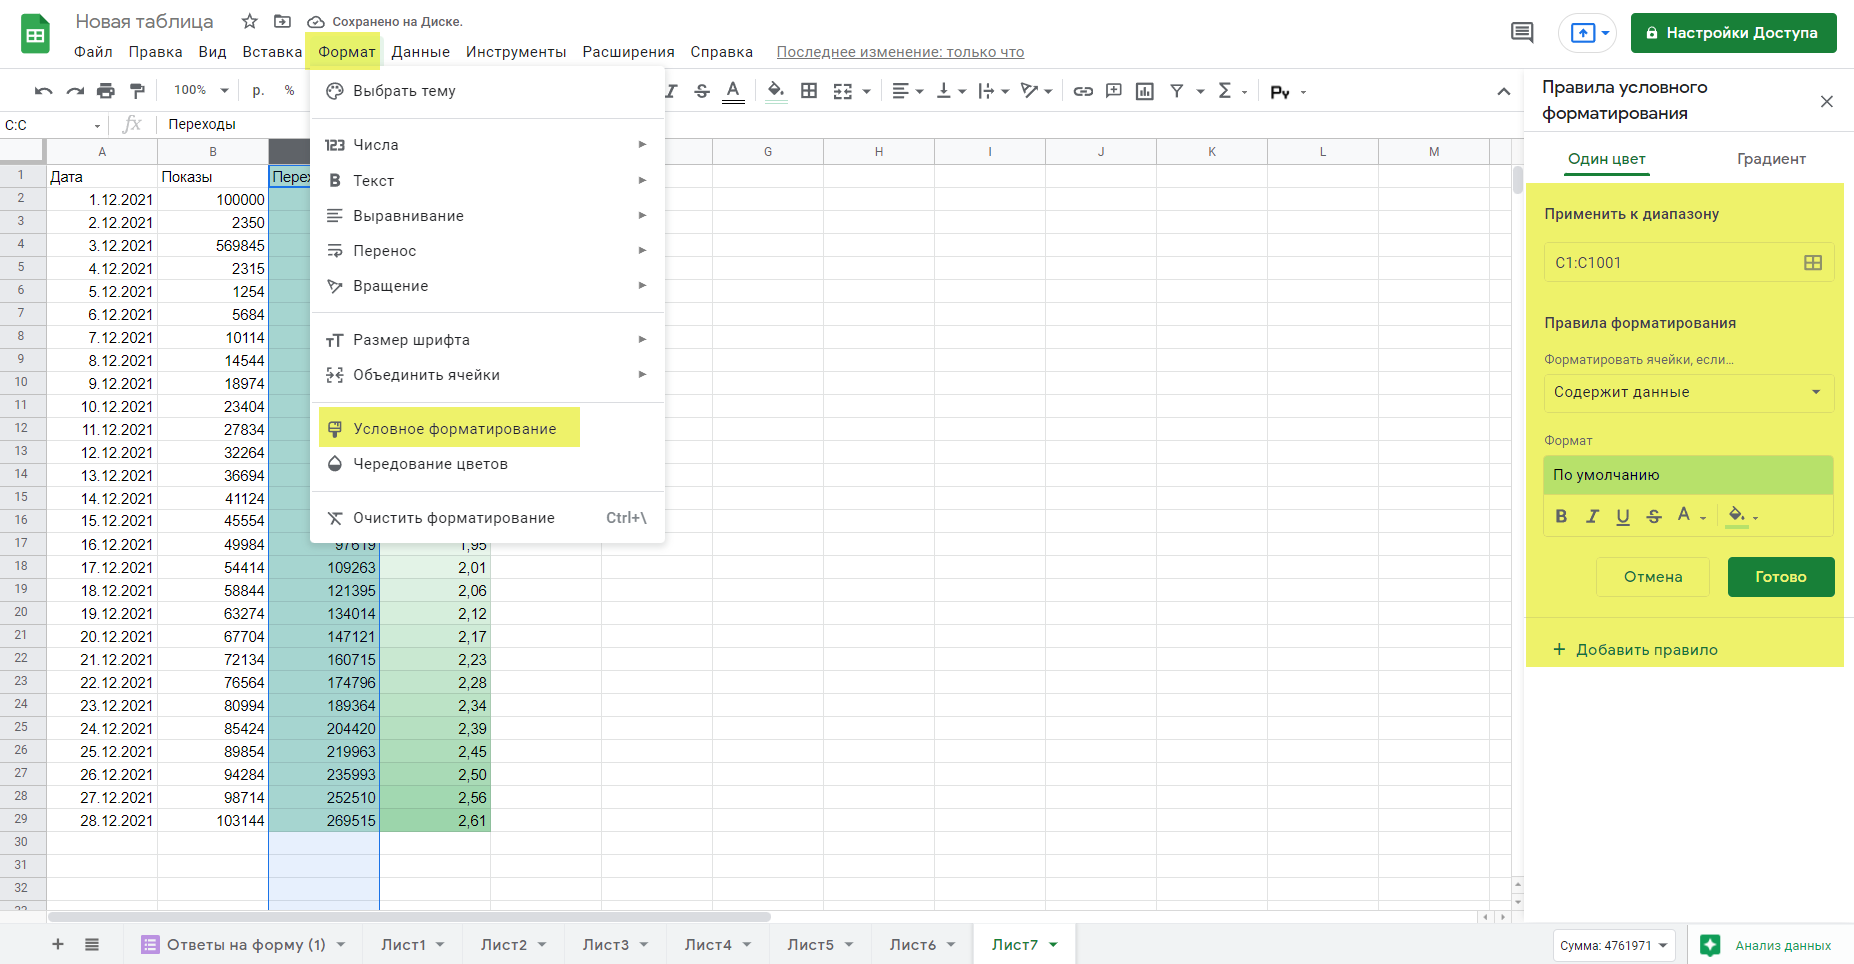Click the Отмена button
The height and width of the screenshot is (964, 1854).
pos(1653,577)
